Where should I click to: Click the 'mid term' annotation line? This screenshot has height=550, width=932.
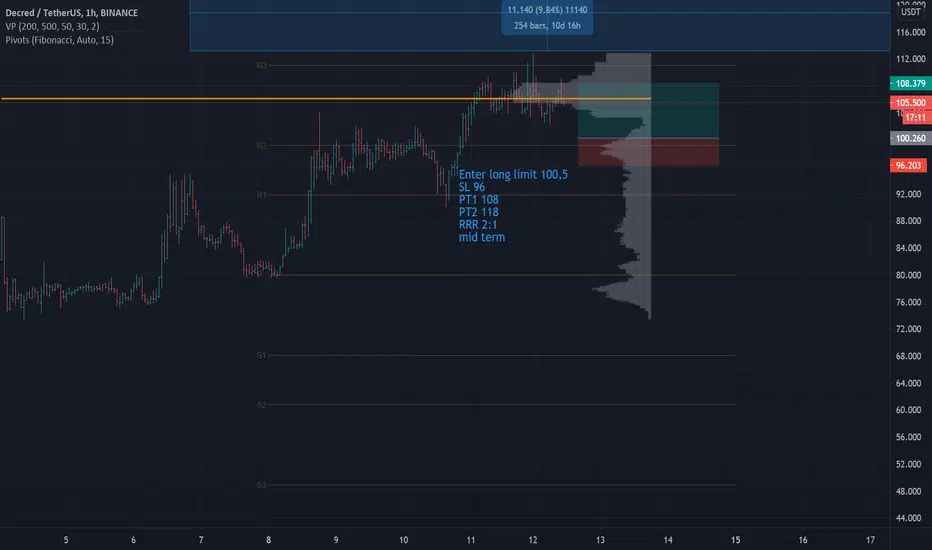coord(481,237)
